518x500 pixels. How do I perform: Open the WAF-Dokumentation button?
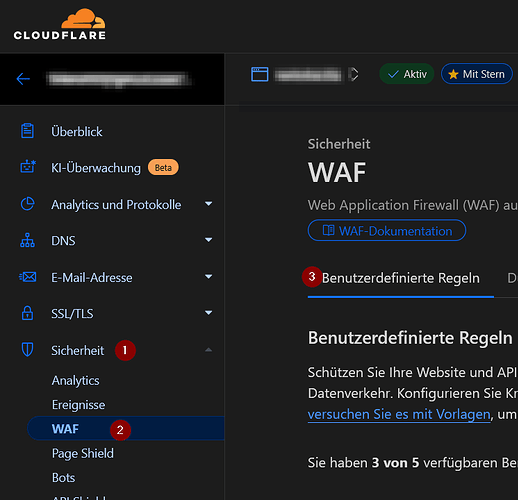pyautogui.click(x=387, y=230)
